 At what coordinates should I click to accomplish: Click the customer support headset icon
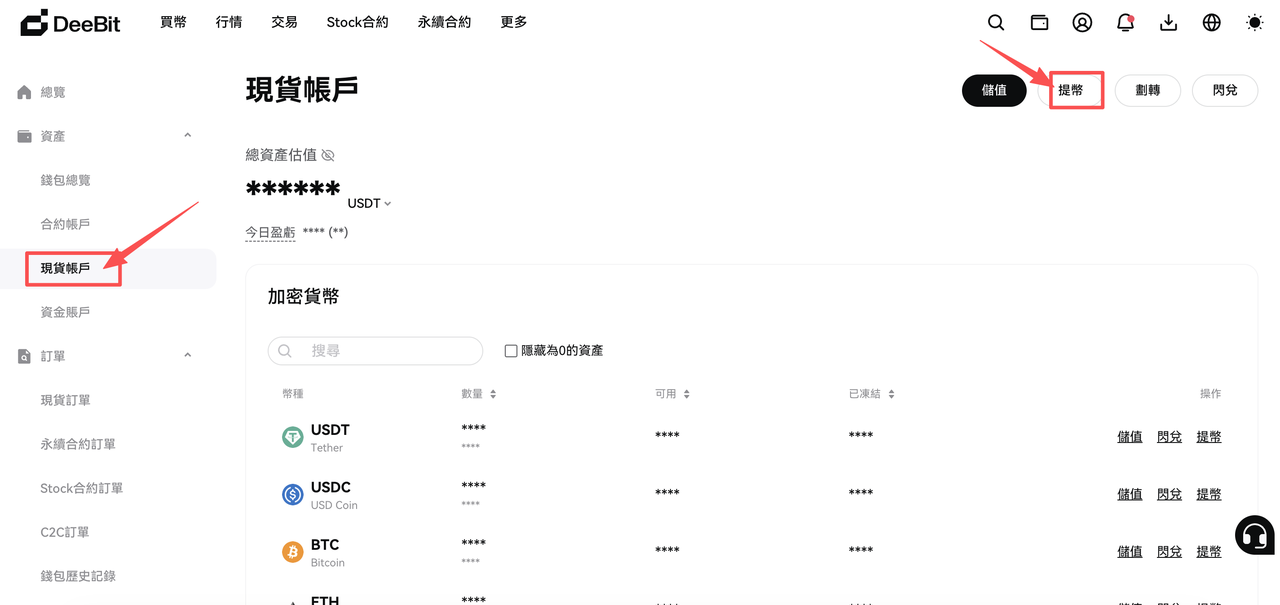tap(1255, 535)
